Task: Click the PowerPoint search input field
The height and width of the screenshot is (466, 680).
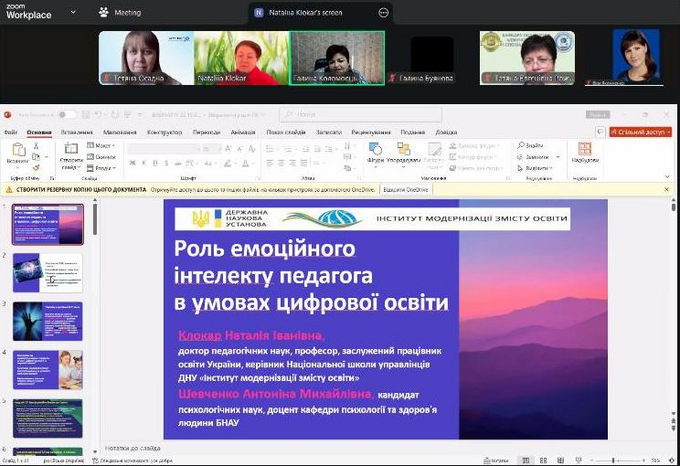Action: pyautogui.click(x=350, y=115)
